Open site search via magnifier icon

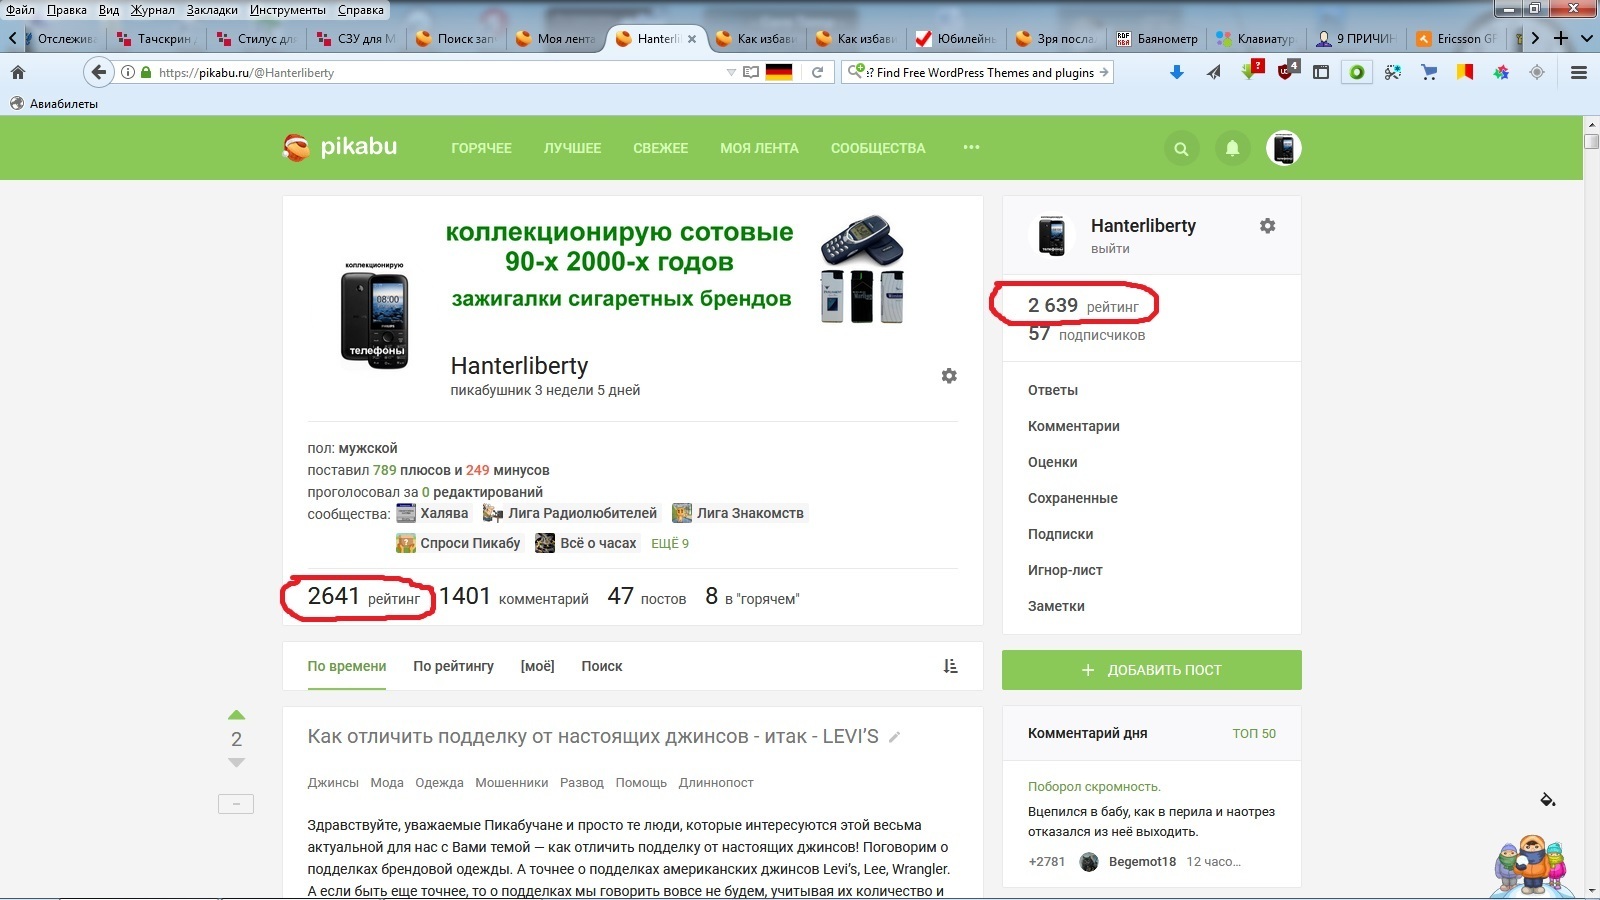1181,148
